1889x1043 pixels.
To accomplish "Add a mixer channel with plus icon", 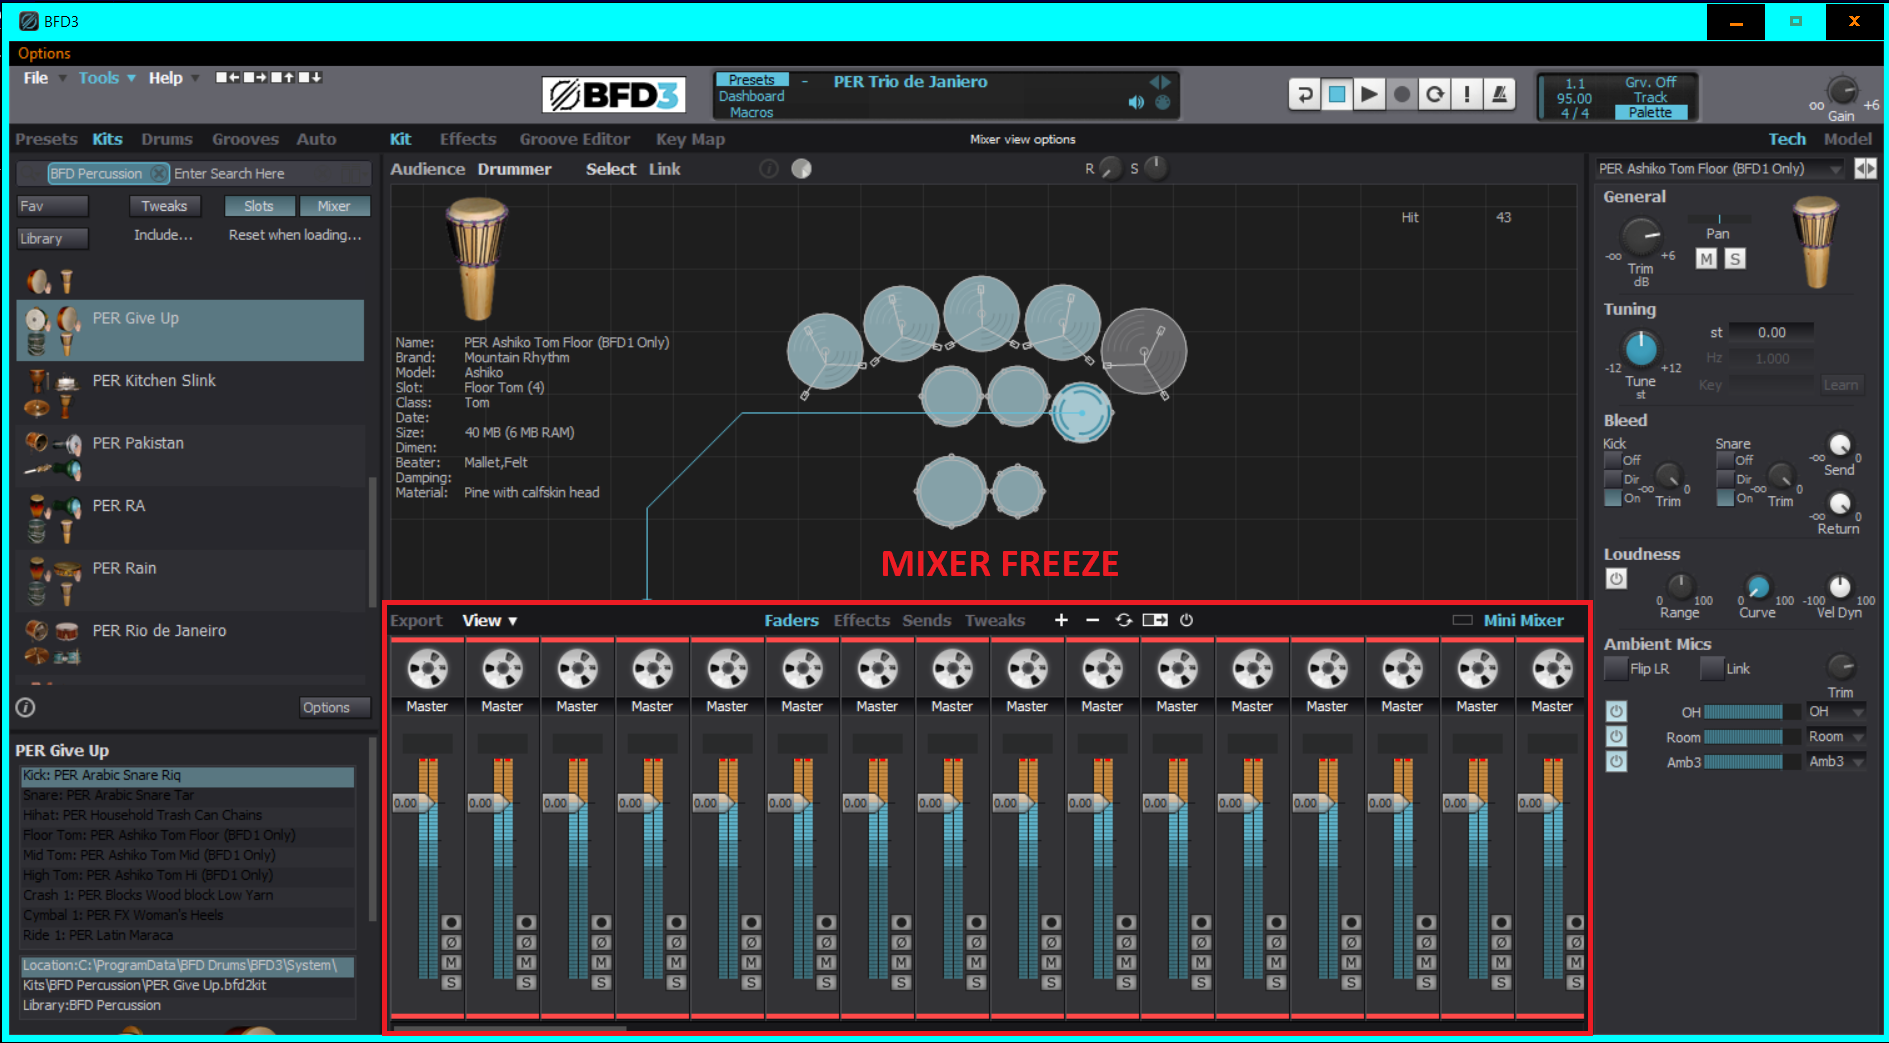I will 1061,620.
